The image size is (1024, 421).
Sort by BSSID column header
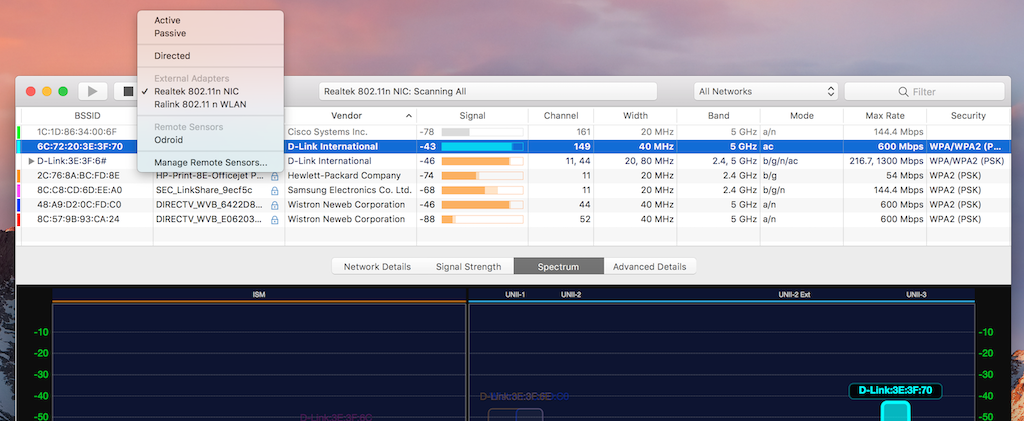pos(88,116)
